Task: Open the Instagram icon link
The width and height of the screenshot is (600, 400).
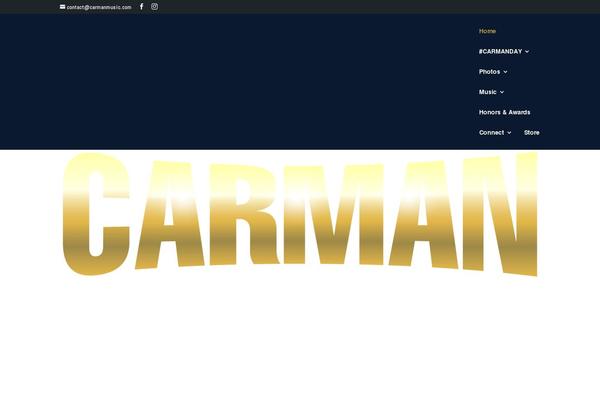Action: click(x=154, y=7)
